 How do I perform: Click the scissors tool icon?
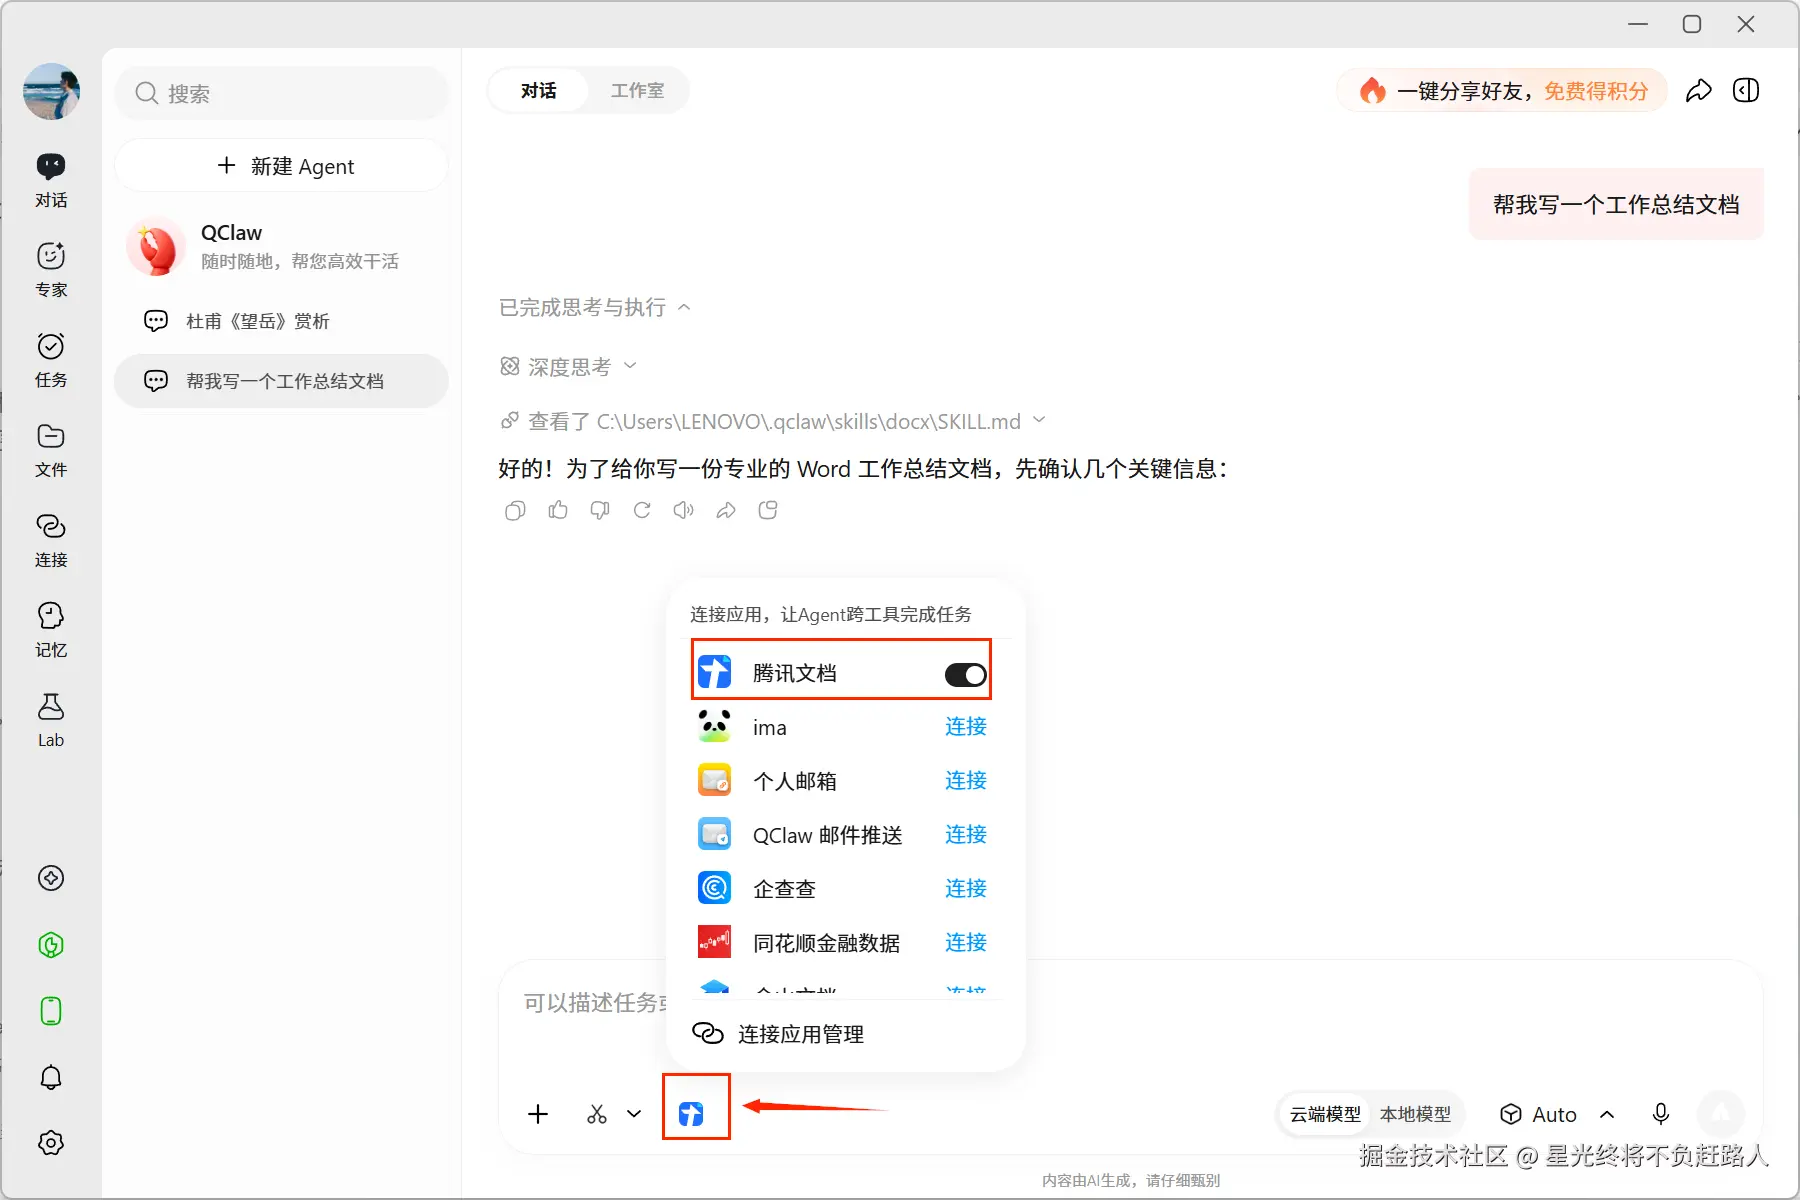tap(597, 1114)
